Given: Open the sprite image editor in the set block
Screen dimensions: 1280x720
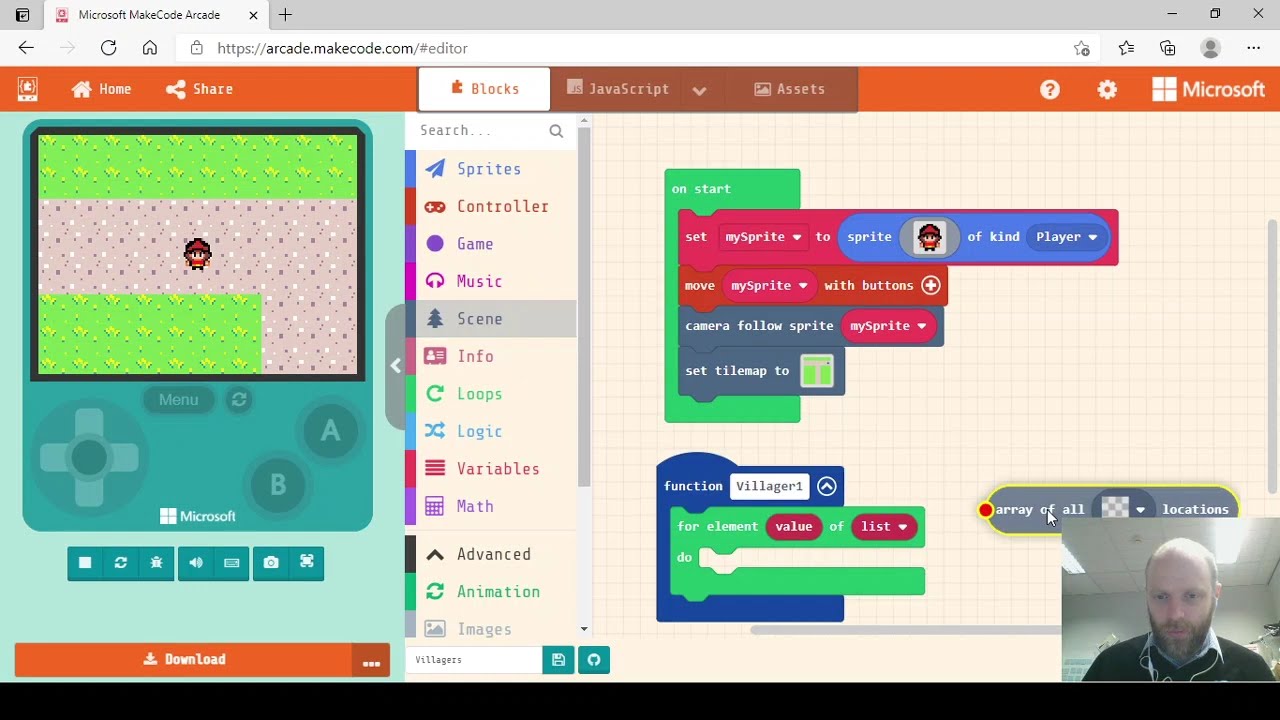Looking at the screenshot, I should (929, 237).
